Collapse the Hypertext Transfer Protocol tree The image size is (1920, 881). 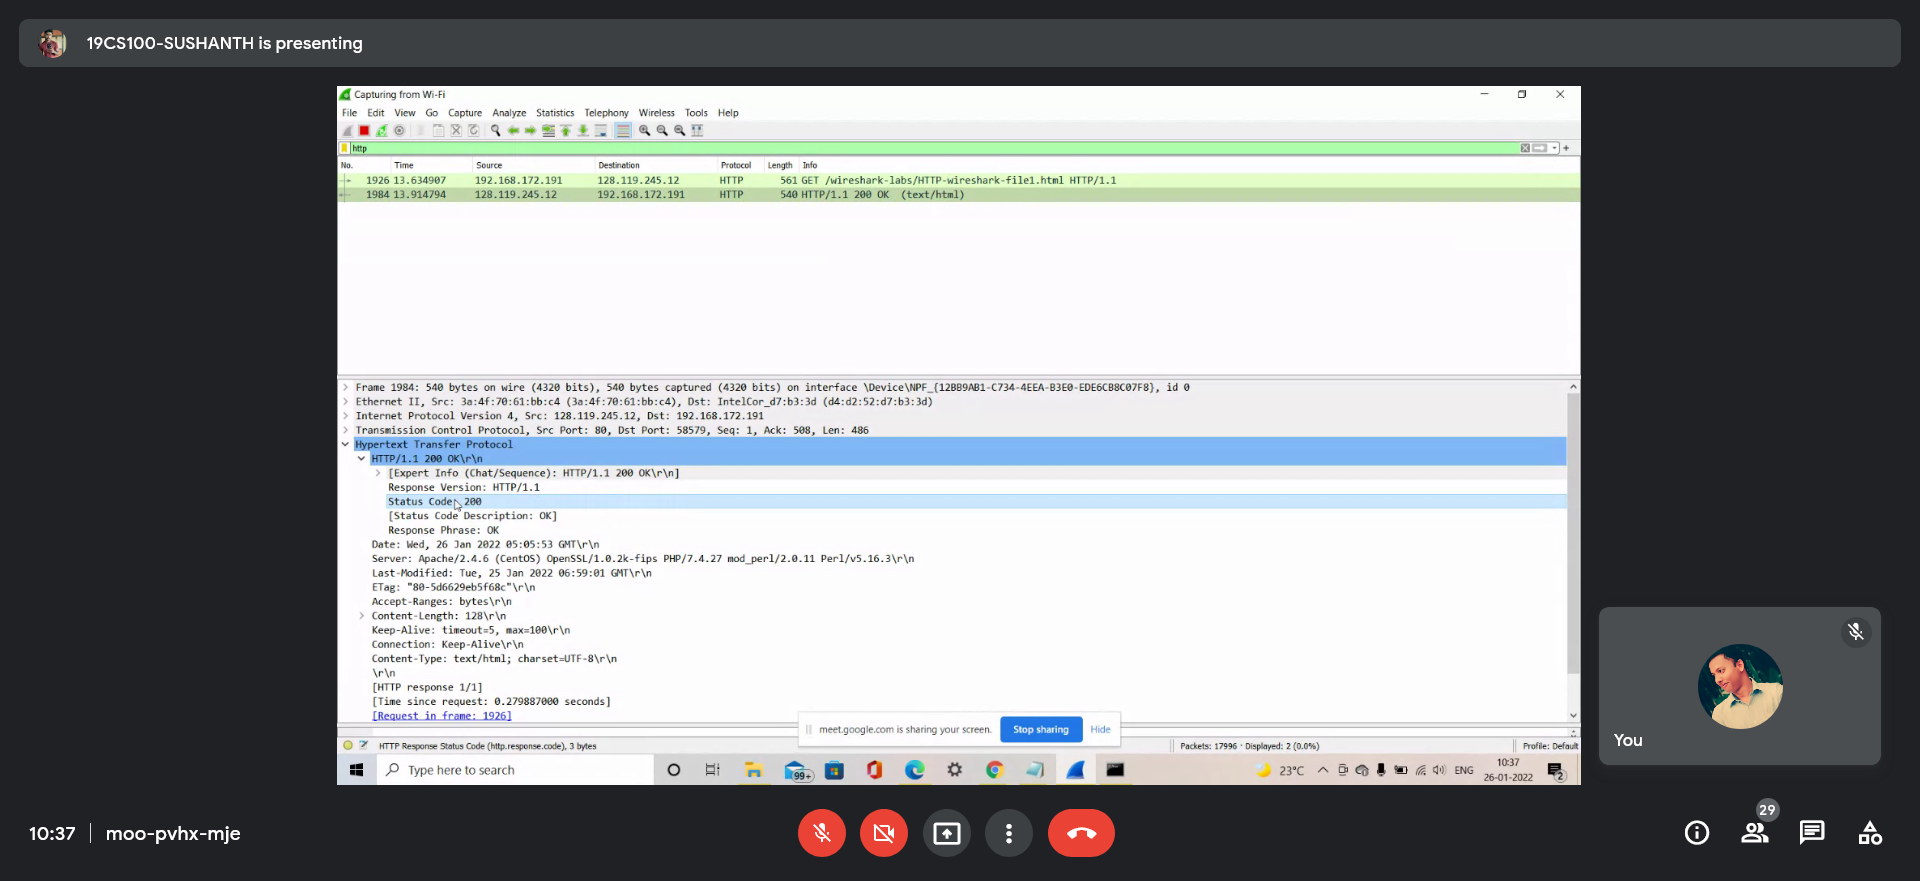click(x=346, y=445)
